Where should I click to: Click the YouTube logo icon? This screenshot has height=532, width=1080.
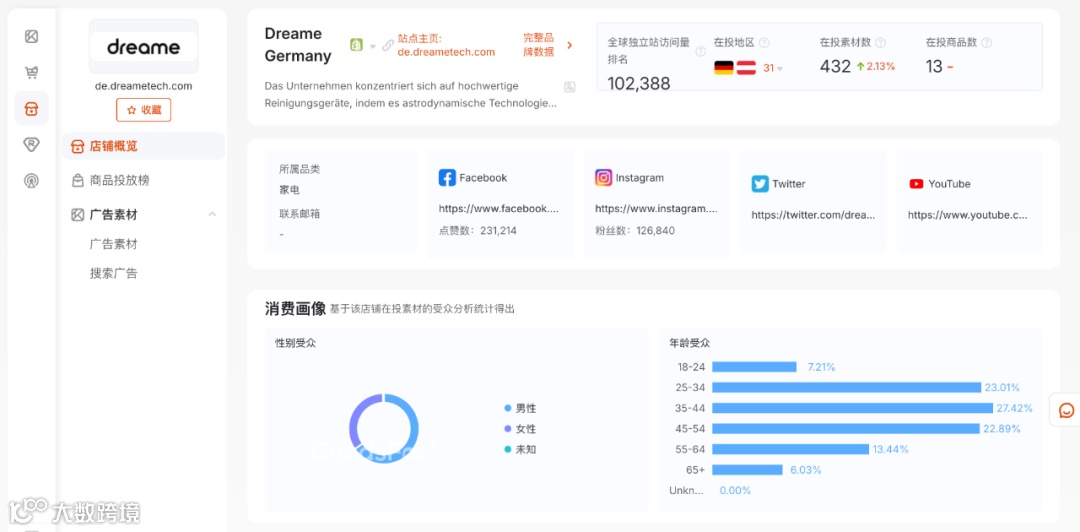916,184
